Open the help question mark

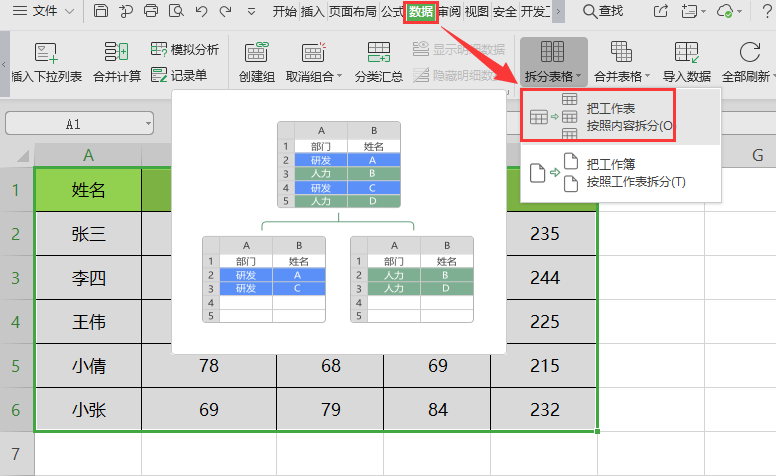point(767,11)
